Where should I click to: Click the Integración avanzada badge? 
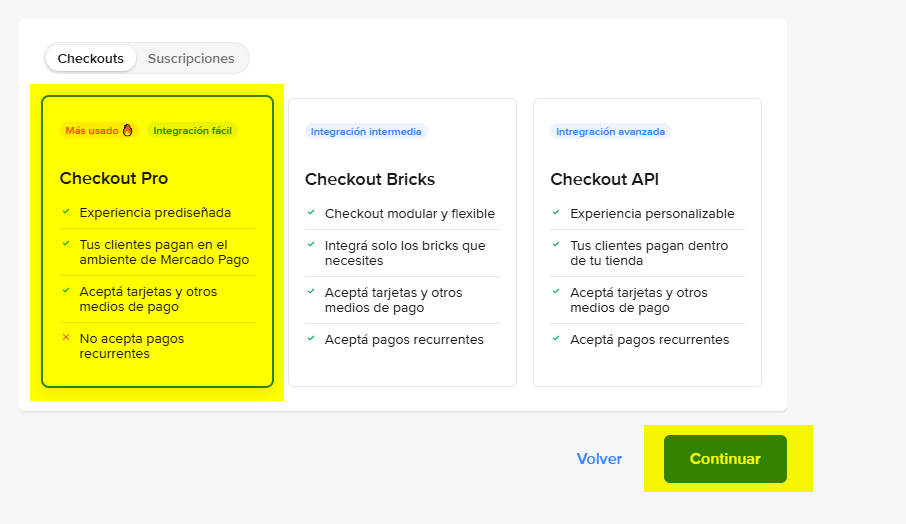click(x=610, y=131)
